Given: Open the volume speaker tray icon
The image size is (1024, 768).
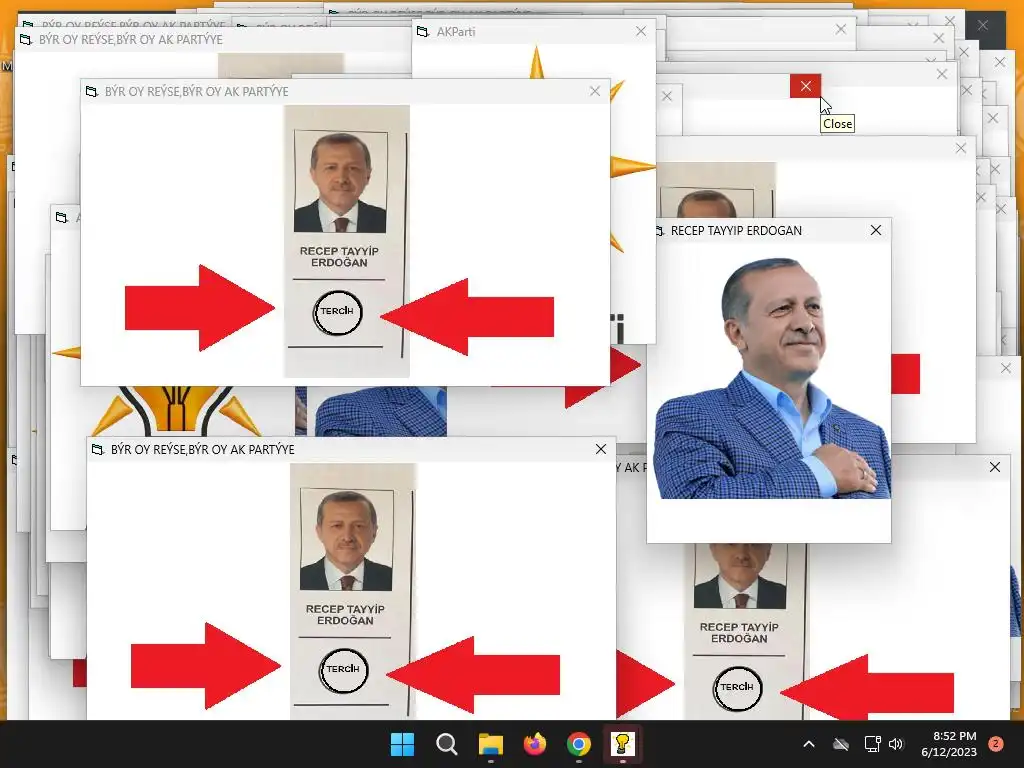Looking at the screenshot, I should tap(896, 744).
